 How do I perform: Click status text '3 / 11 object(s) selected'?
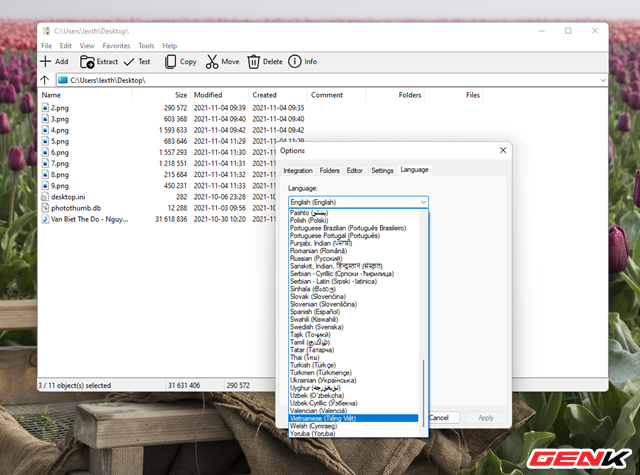pos(74,385)
